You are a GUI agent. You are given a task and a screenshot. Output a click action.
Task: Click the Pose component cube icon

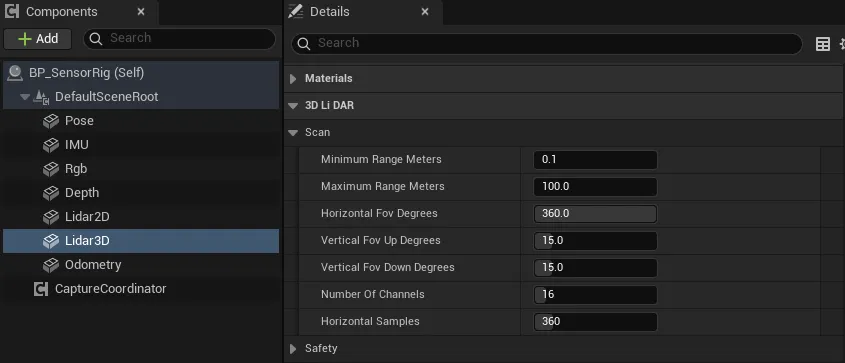(51, 121)
